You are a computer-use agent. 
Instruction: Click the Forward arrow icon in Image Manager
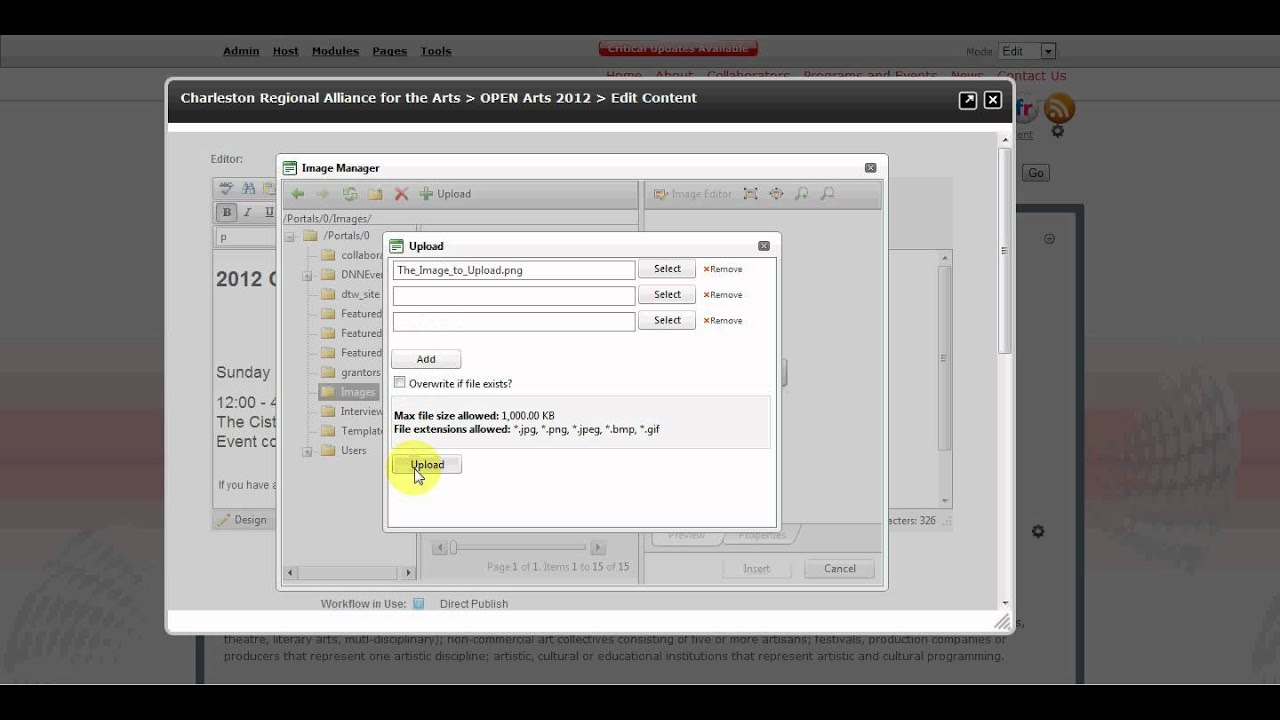[322, 194]
